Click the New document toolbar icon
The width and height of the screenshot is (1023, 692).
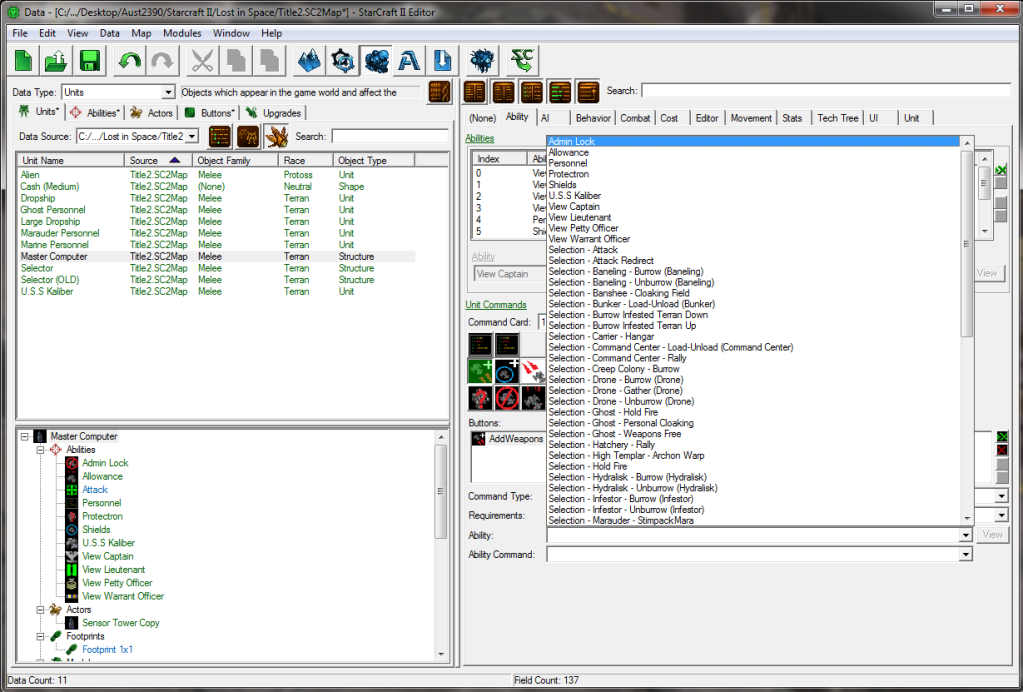23,61
